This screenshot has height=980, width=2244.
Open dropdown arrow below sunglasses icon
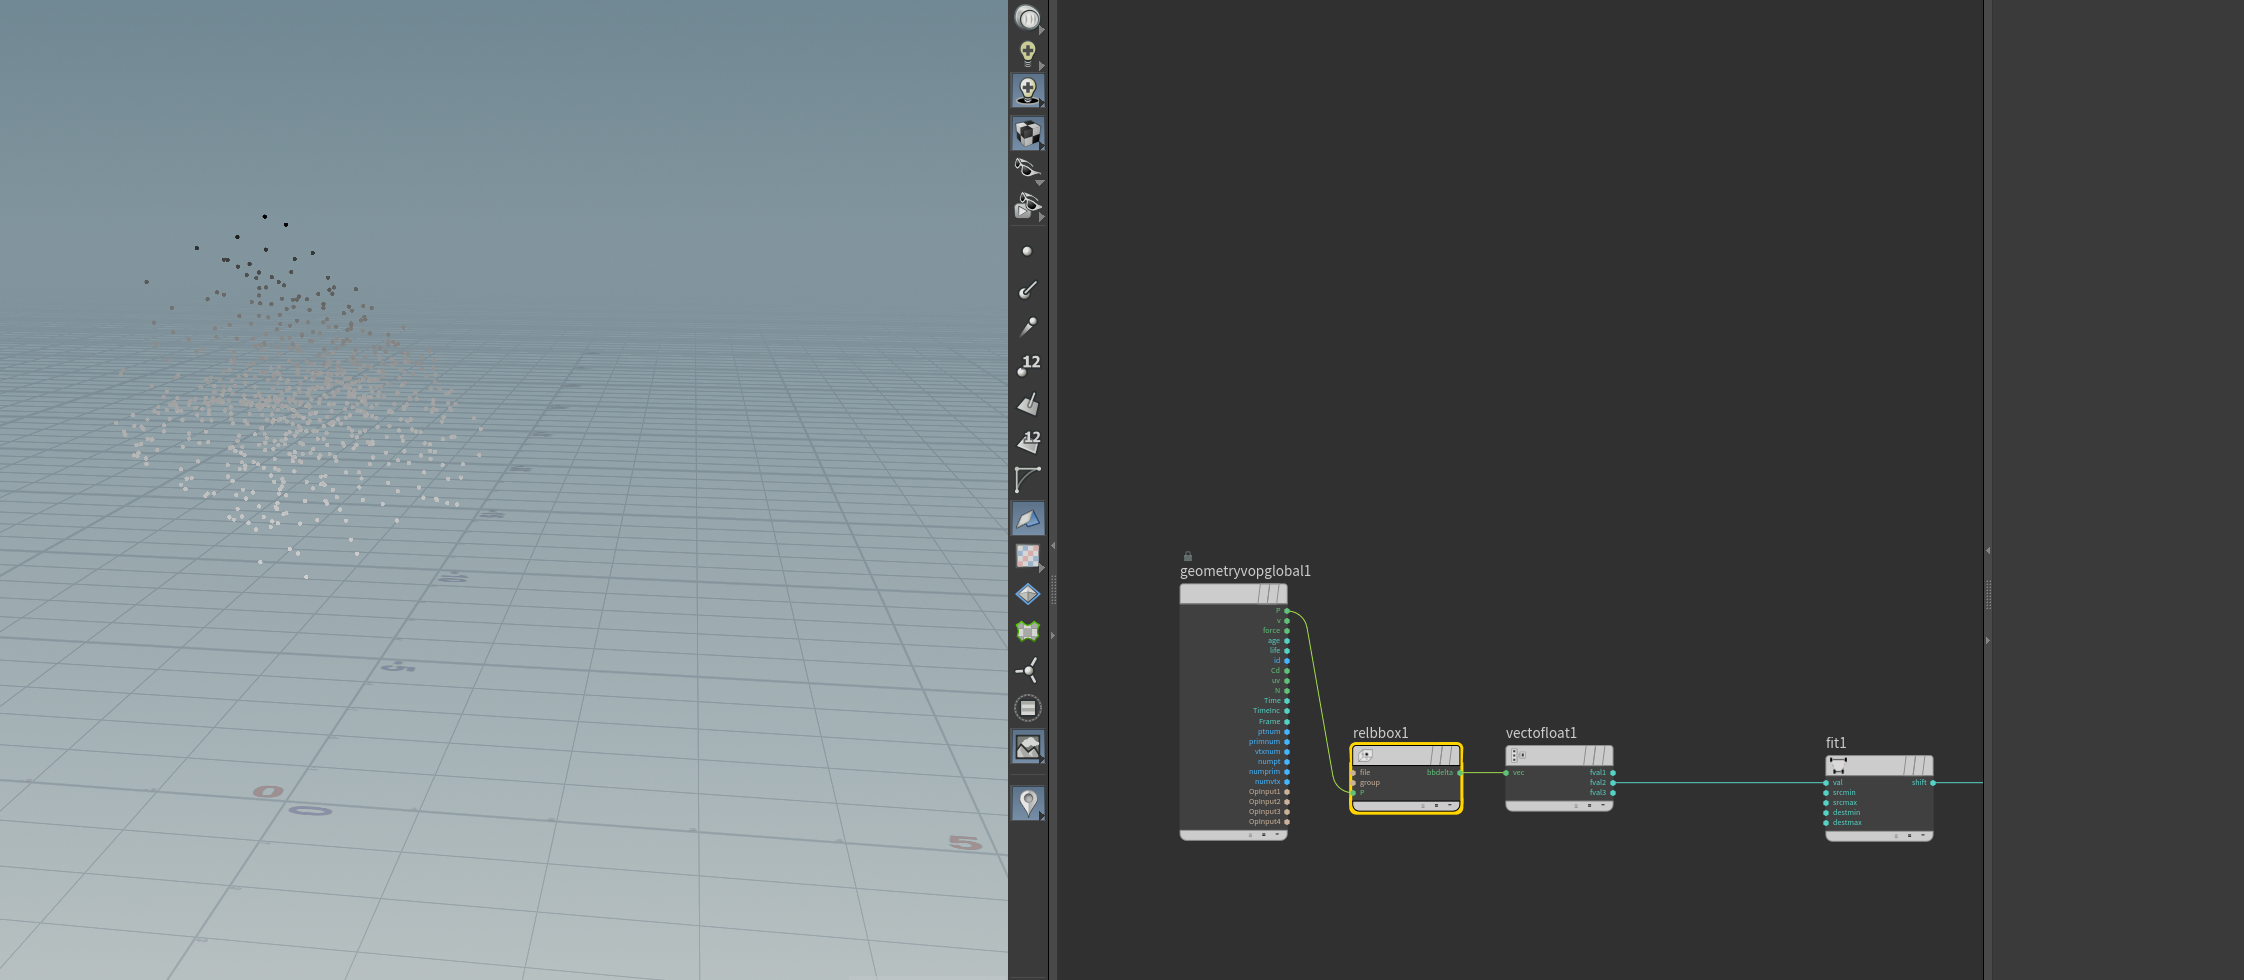[x=1040, y=183]
